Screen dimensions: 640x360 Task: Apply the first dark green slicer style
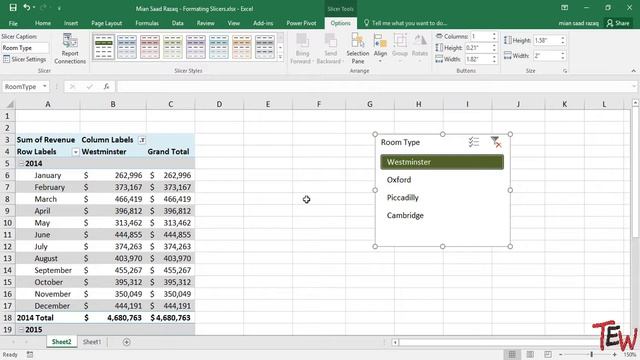(x=104, y=47)
